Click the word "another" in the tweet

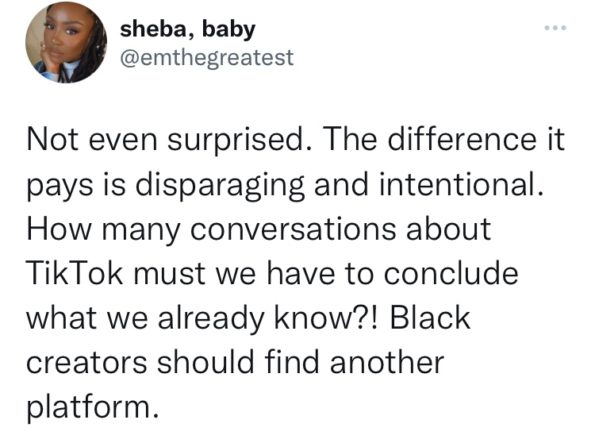click(387, 362)
